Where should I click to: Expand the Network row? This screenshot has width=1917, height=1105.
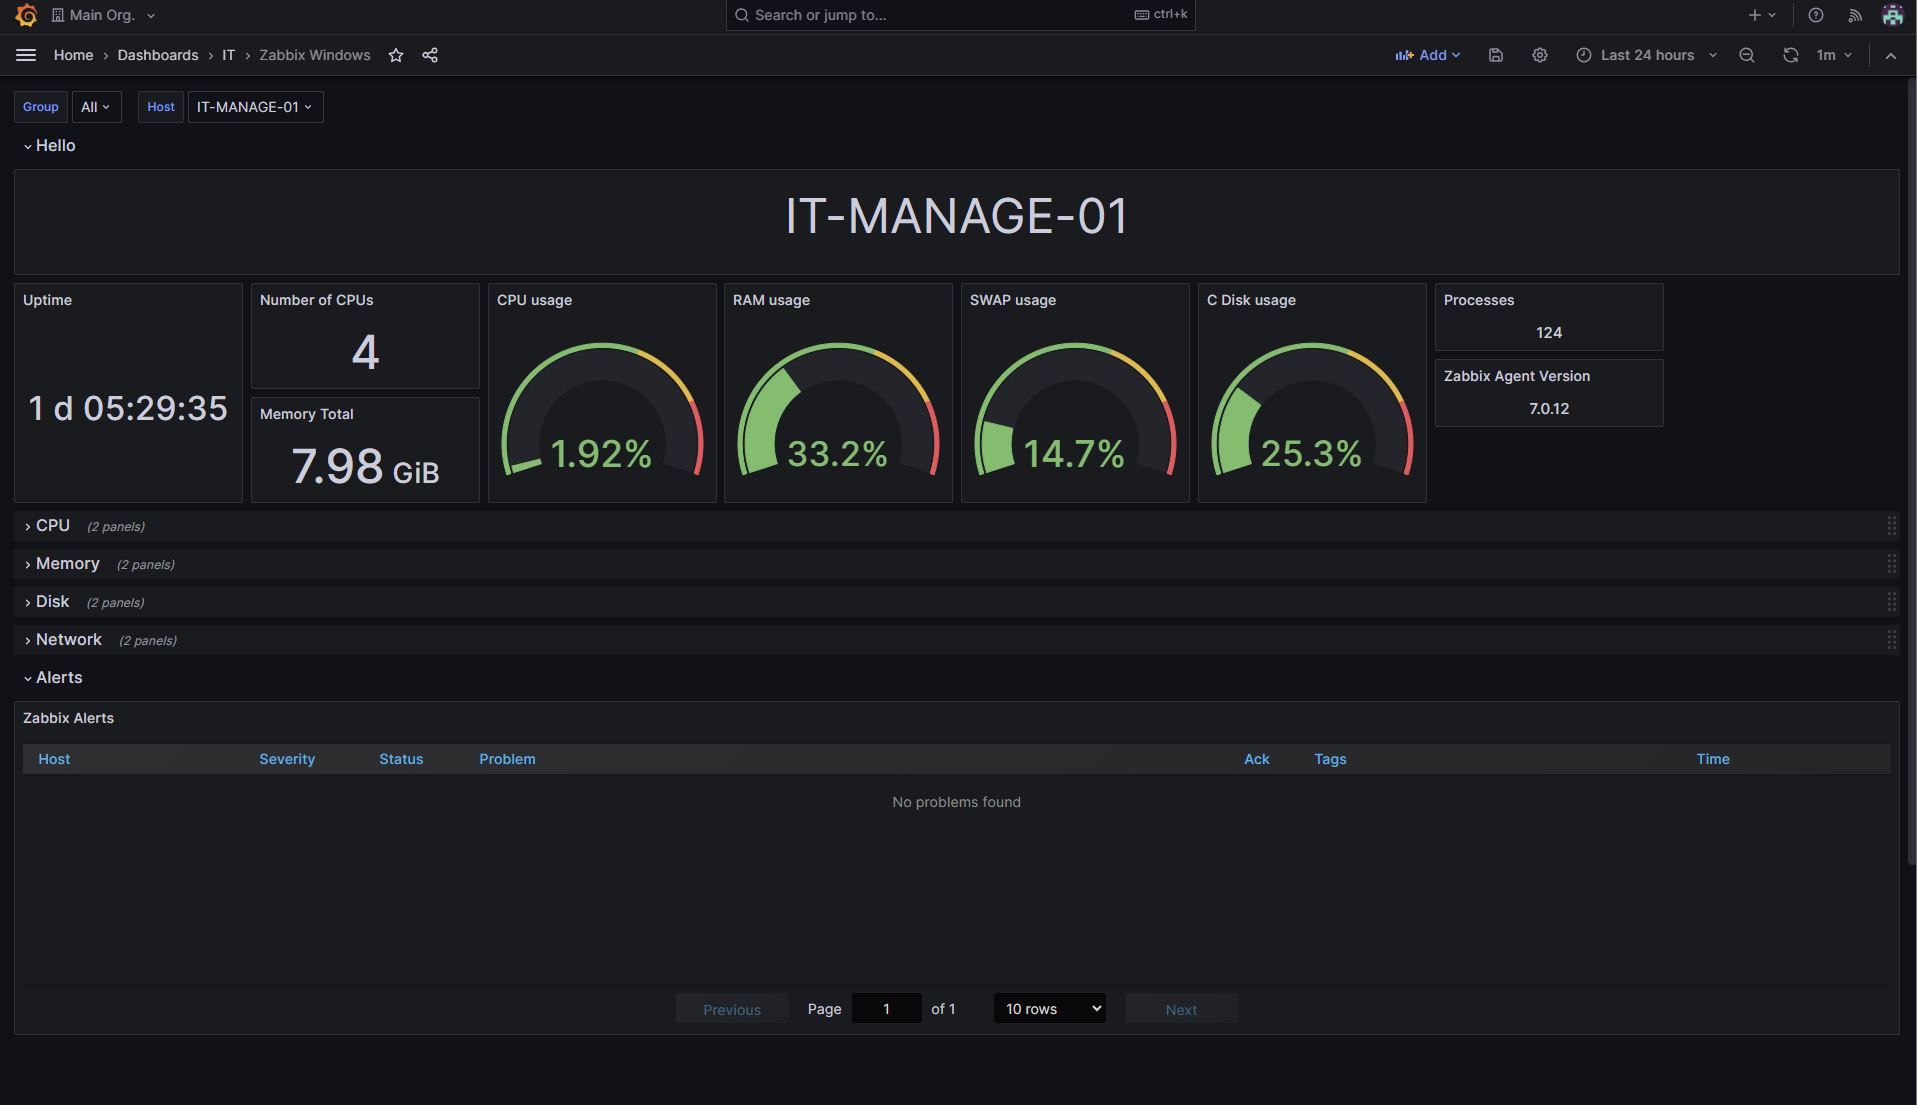tap(62, 640)
